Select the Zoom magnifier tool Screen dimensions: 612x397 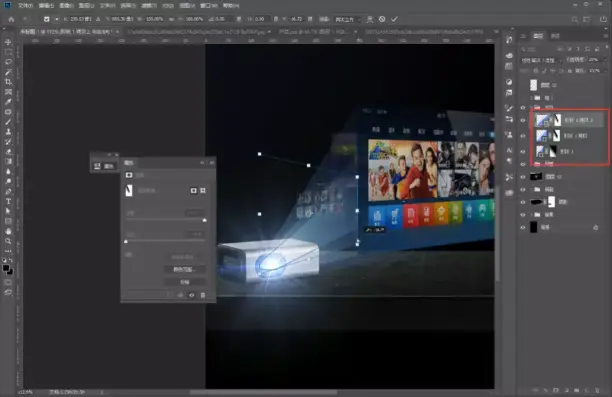(8, 241)
